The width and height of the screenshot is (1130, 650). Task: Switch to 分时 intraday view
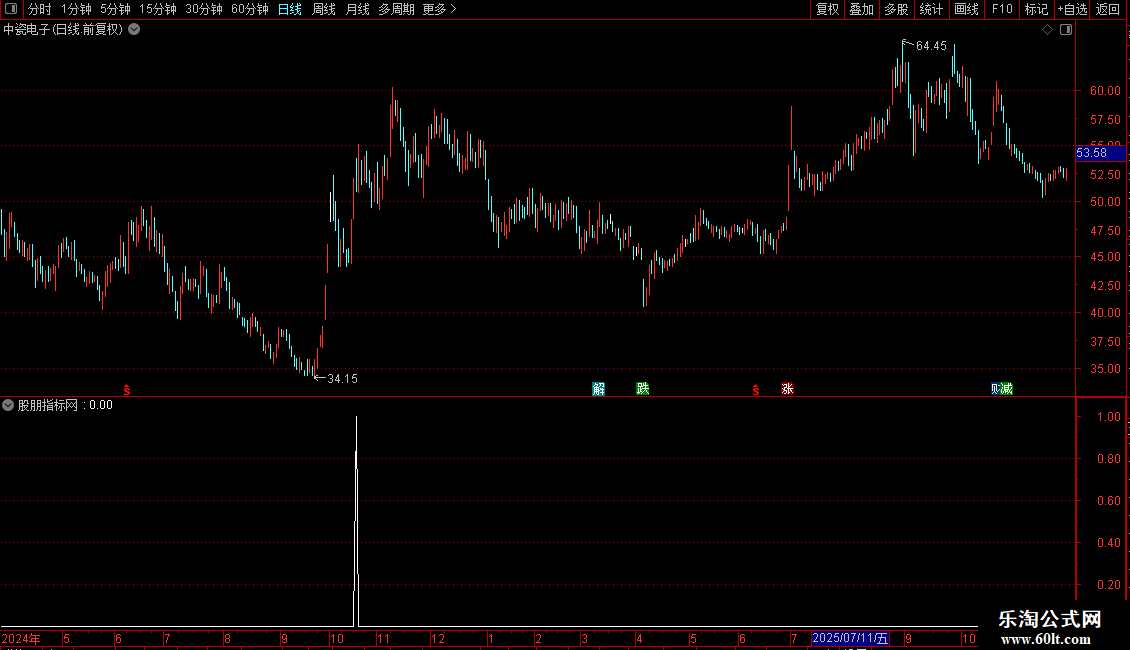(40, 9)
